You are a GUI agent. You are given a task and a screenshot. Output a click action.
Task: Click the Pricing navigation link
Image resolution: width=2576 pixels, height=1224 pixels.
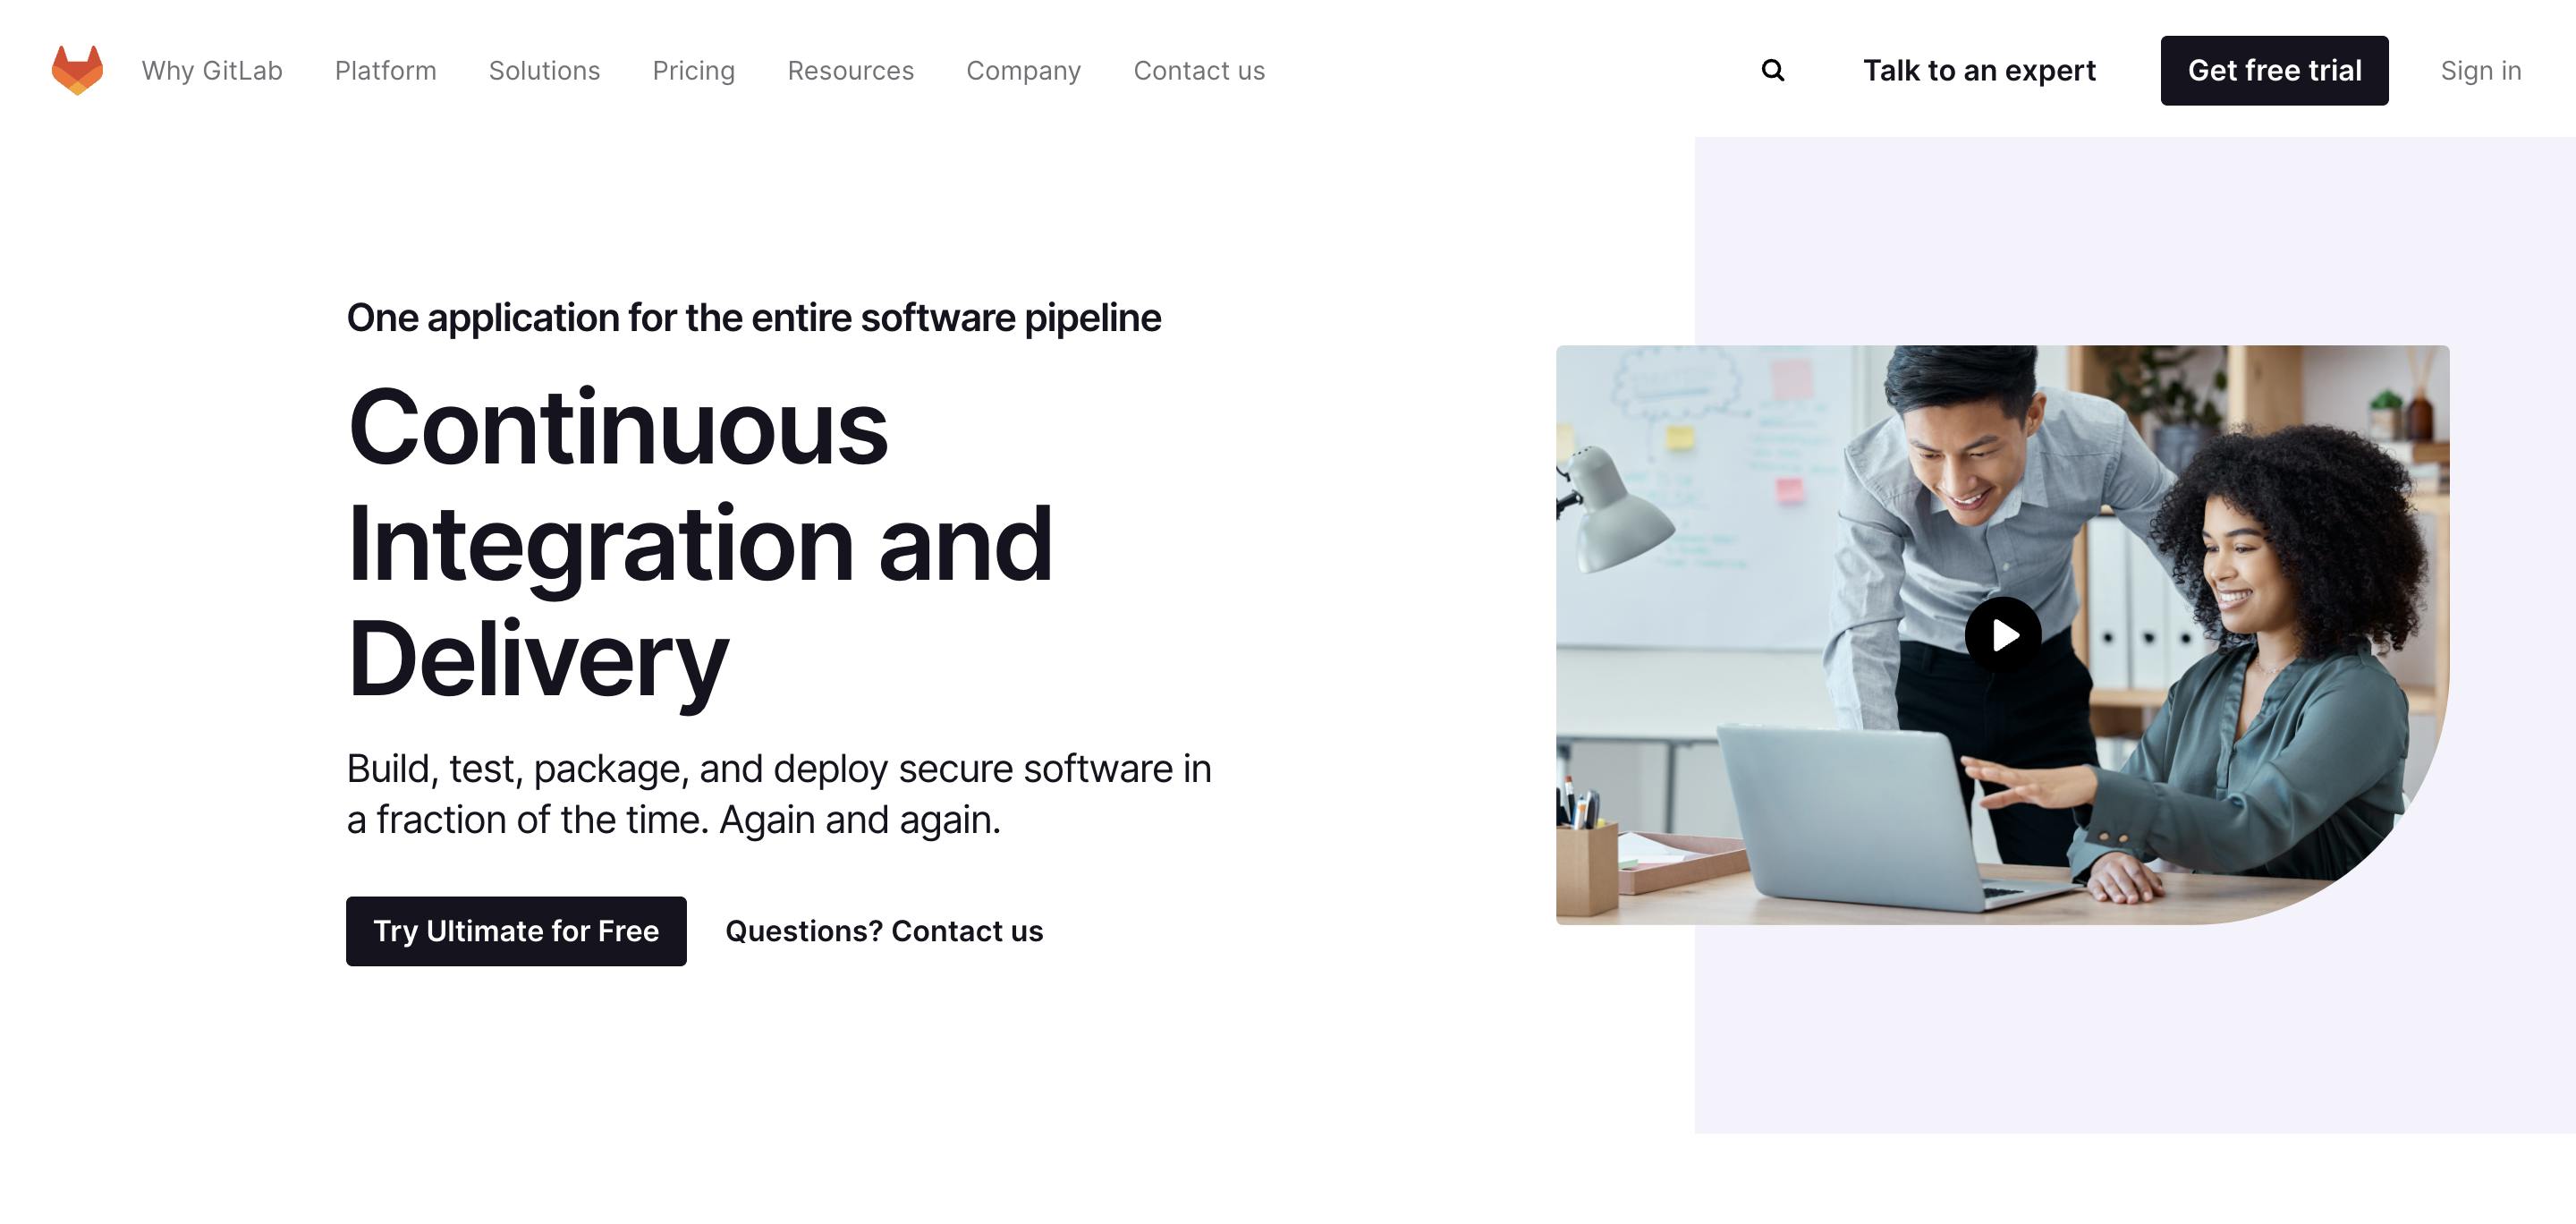pos(693,69)
